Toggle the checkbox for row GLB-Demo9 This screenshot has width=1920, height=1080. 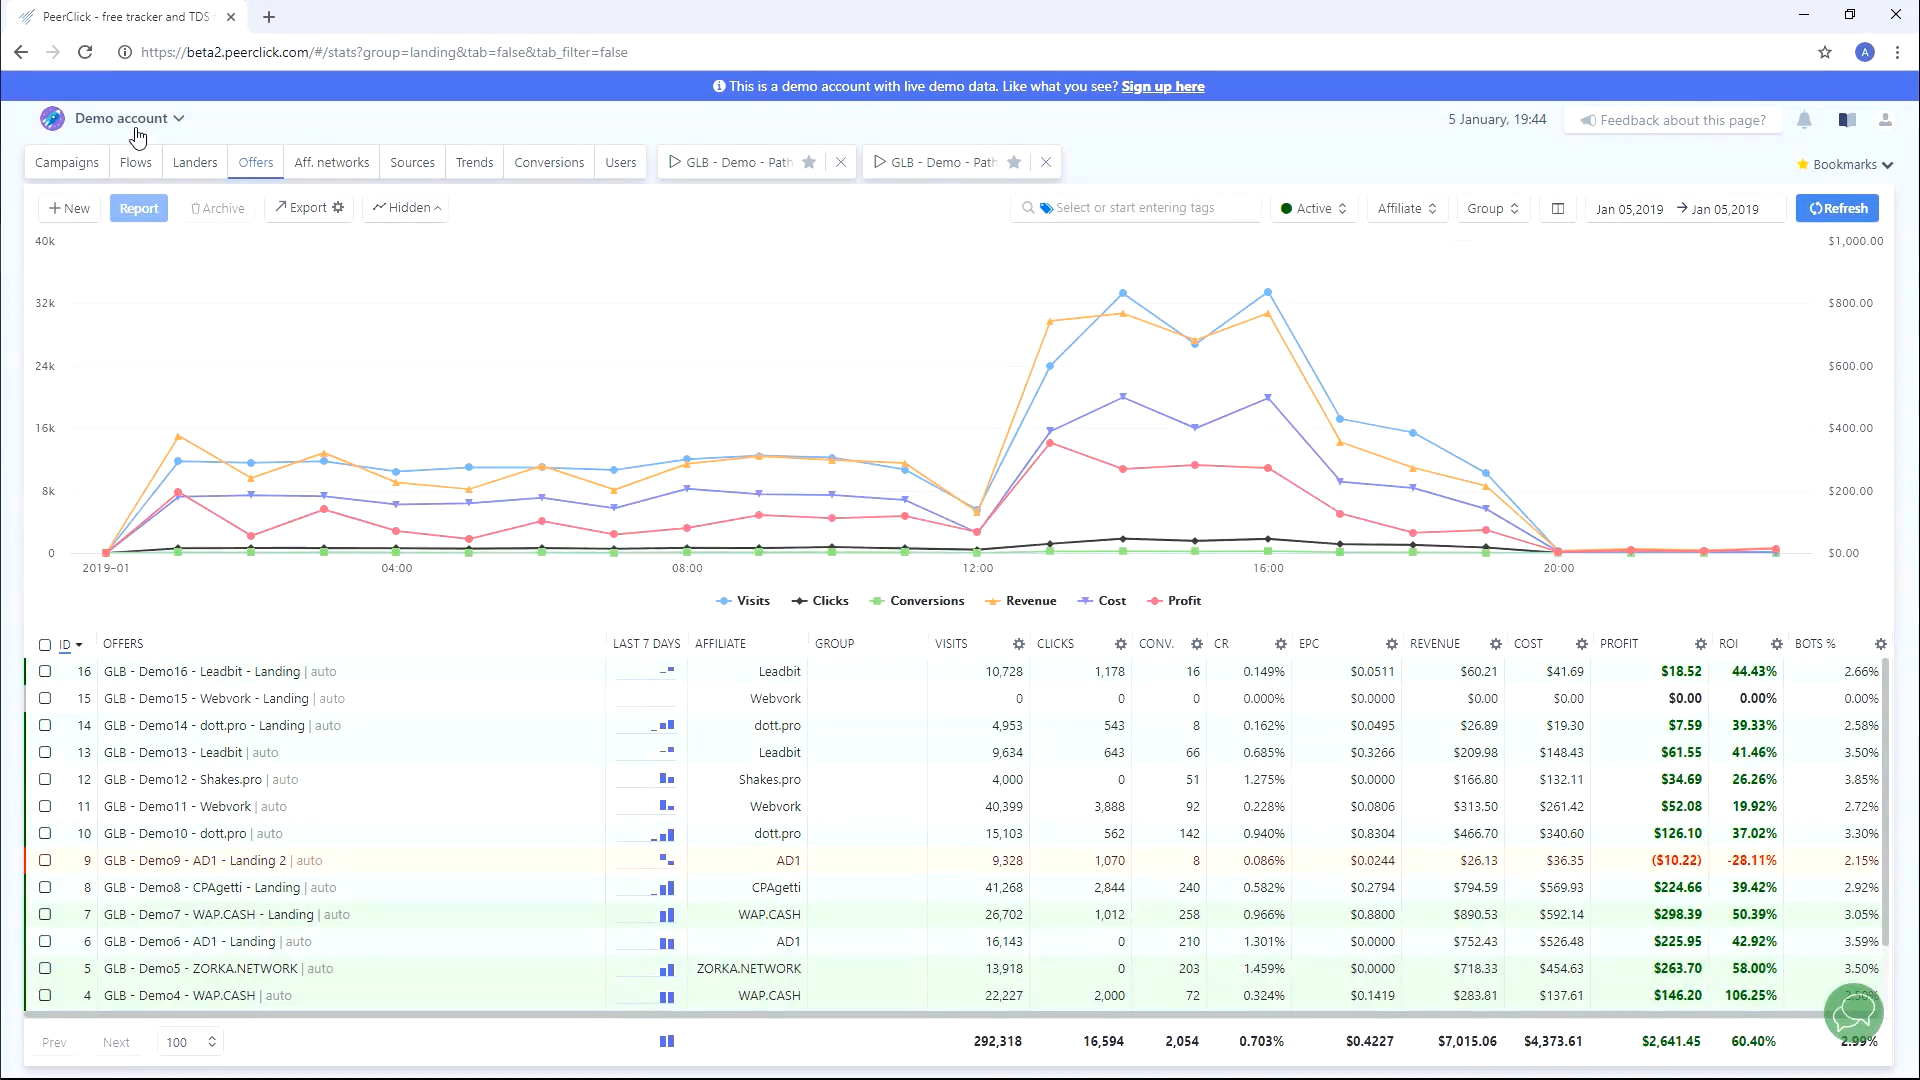[x=45, y=860]
